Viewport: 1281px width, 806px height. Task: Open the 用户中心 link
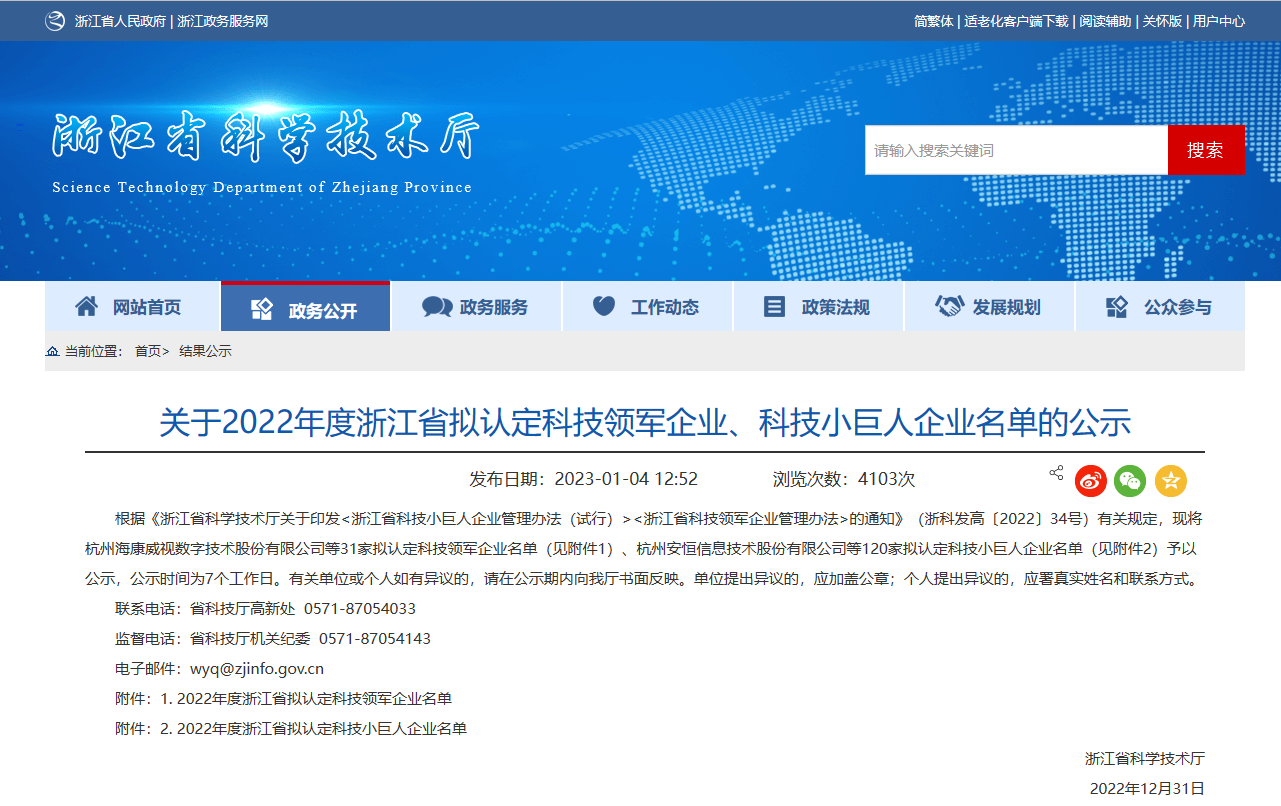click(1219, 21)
